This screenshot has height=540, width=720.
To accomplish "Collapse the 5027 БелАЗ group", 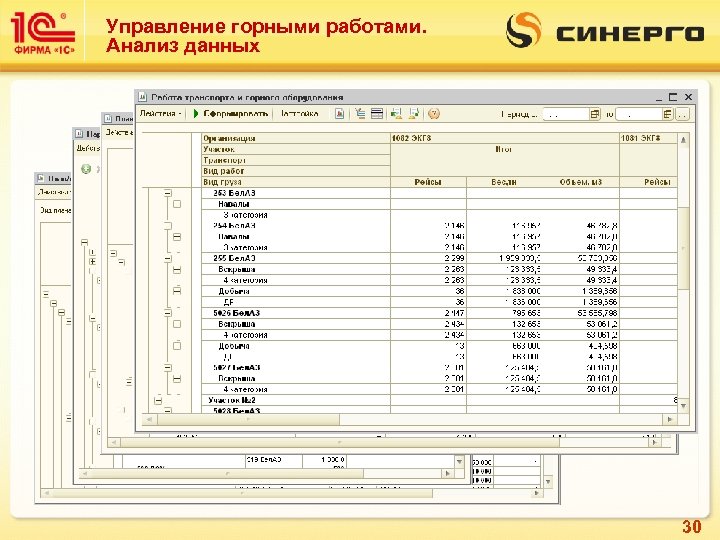I will [168, 368].
